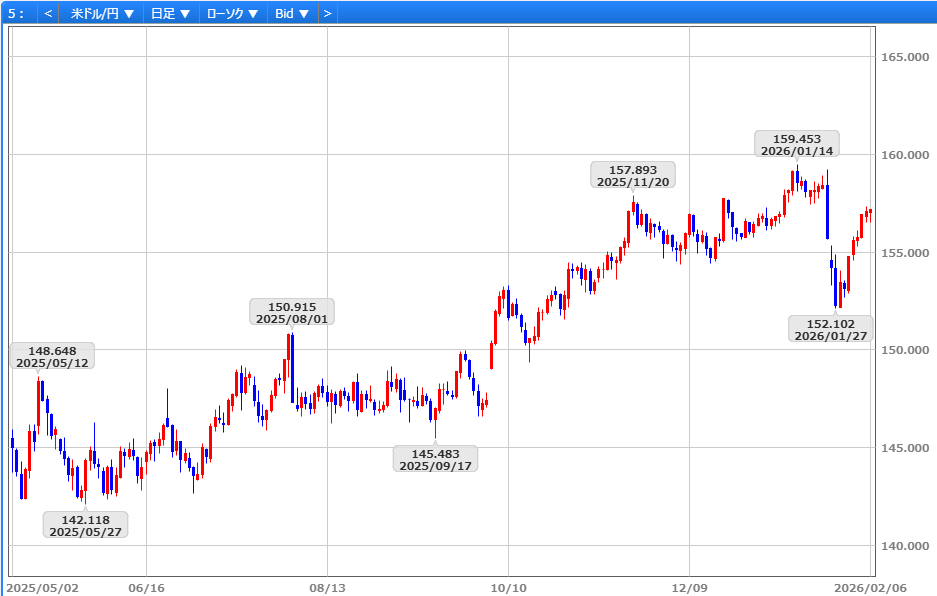Click the 145.483 low label dated 2025/09/17
Viewport: 937px width, 596px height.
[435, 459]
